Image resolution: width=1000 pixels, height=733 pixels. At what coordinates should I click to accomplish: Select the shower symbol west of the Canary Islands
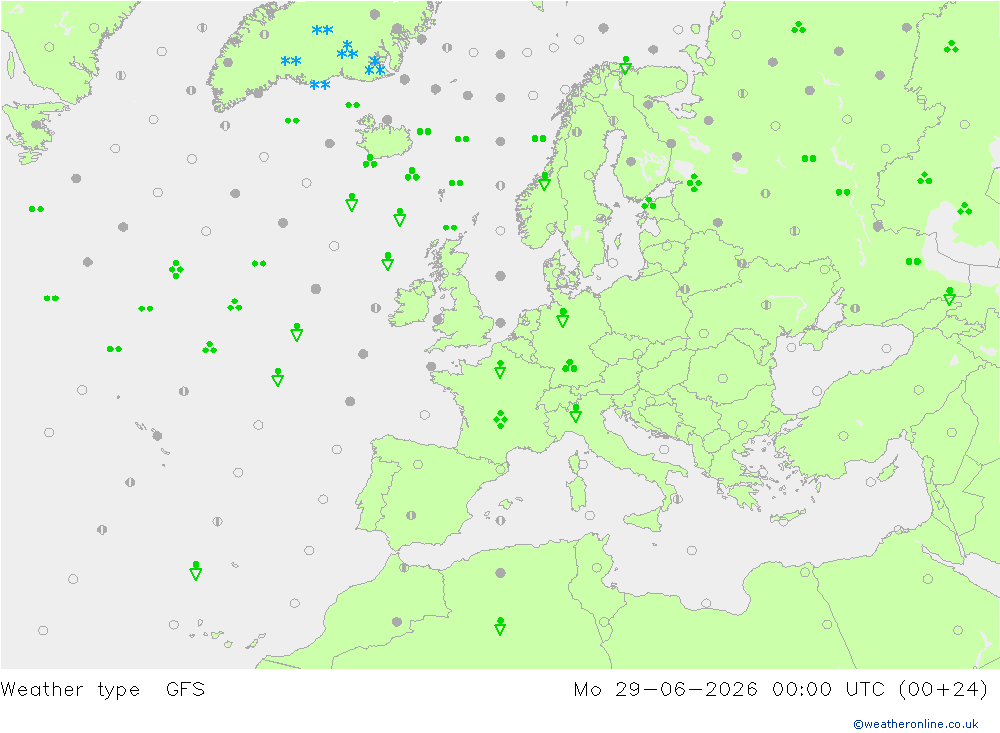click(x=196, y=570)
